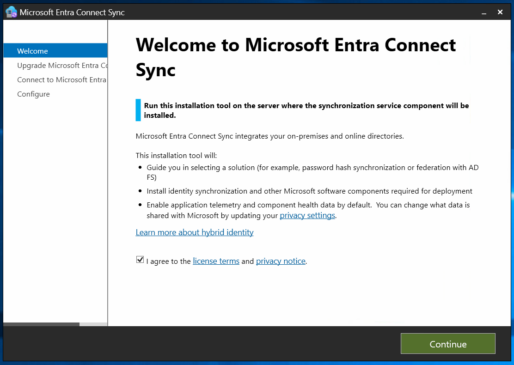Click the Continue button
Viewport: 514px width, 365px height.
tap(448, 344)
